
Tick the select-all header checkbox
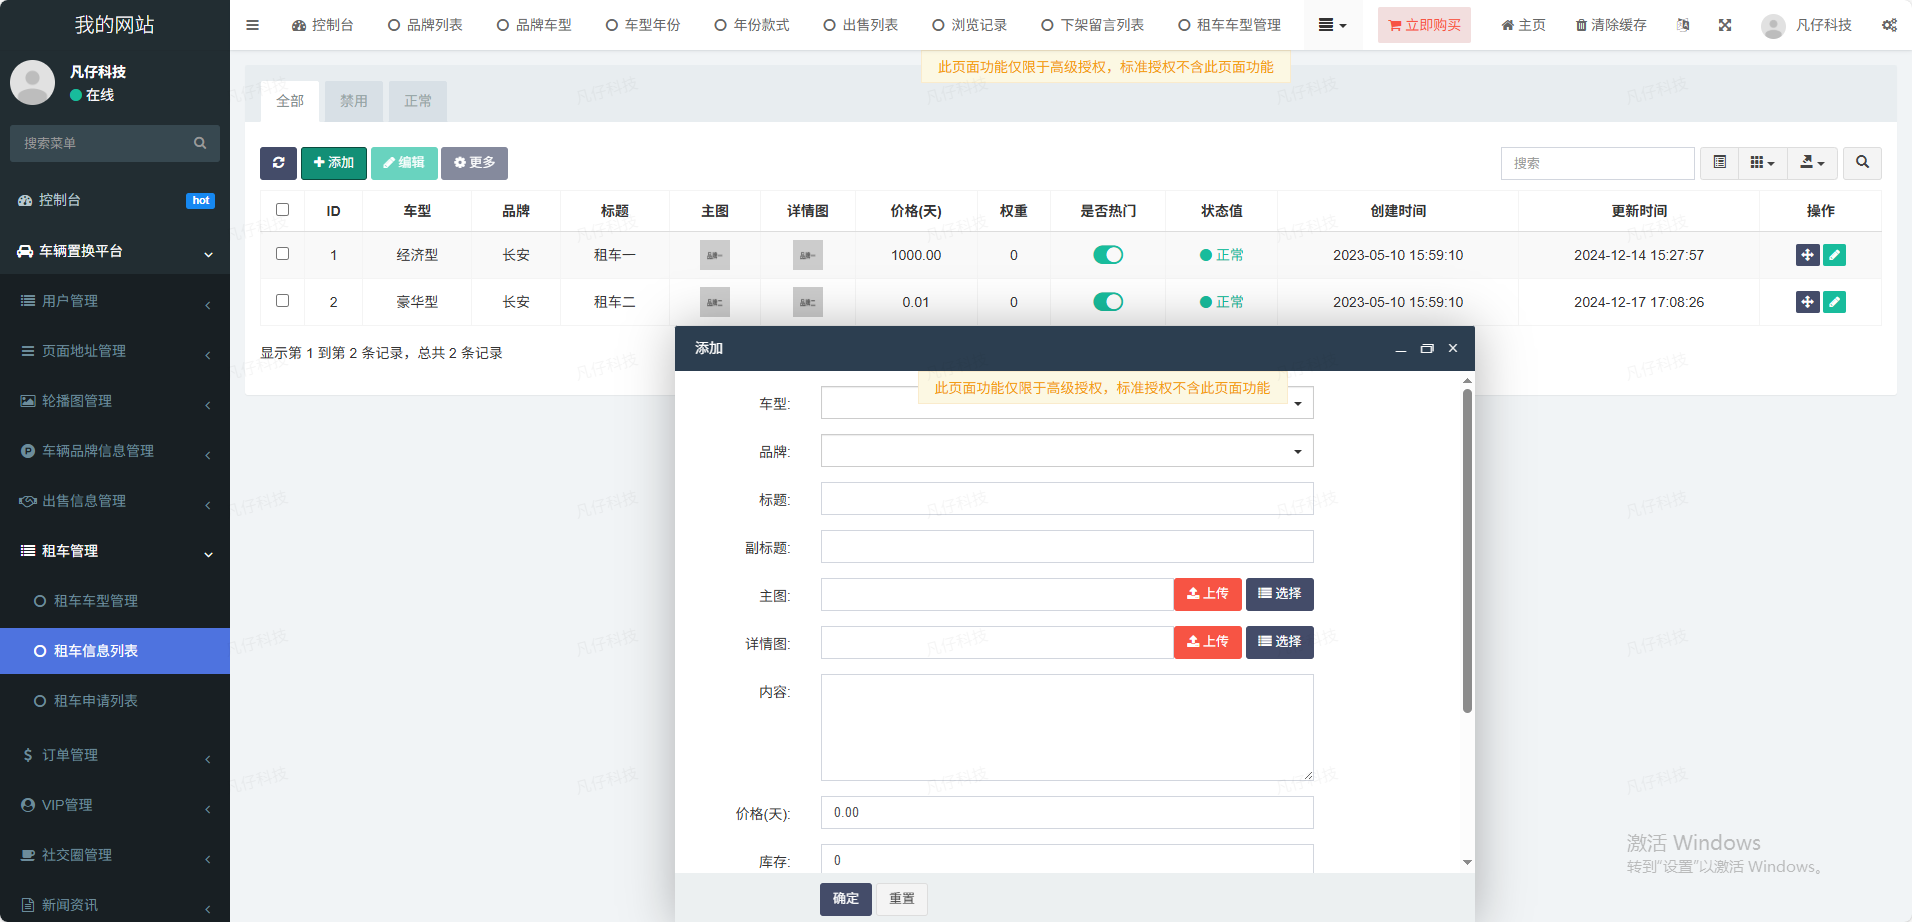283,210
